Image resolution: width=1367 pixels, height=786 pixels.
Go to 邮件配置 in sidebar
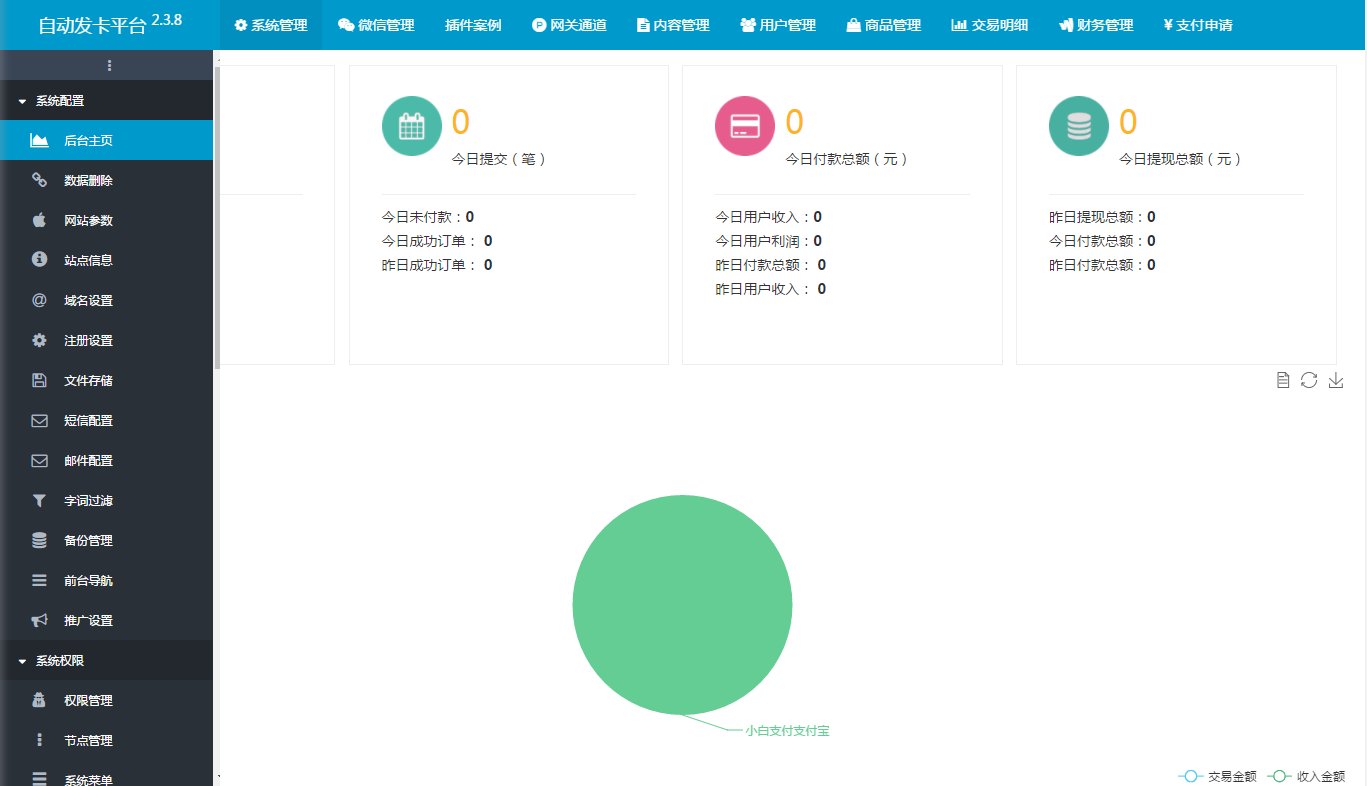tap(106, 460)
